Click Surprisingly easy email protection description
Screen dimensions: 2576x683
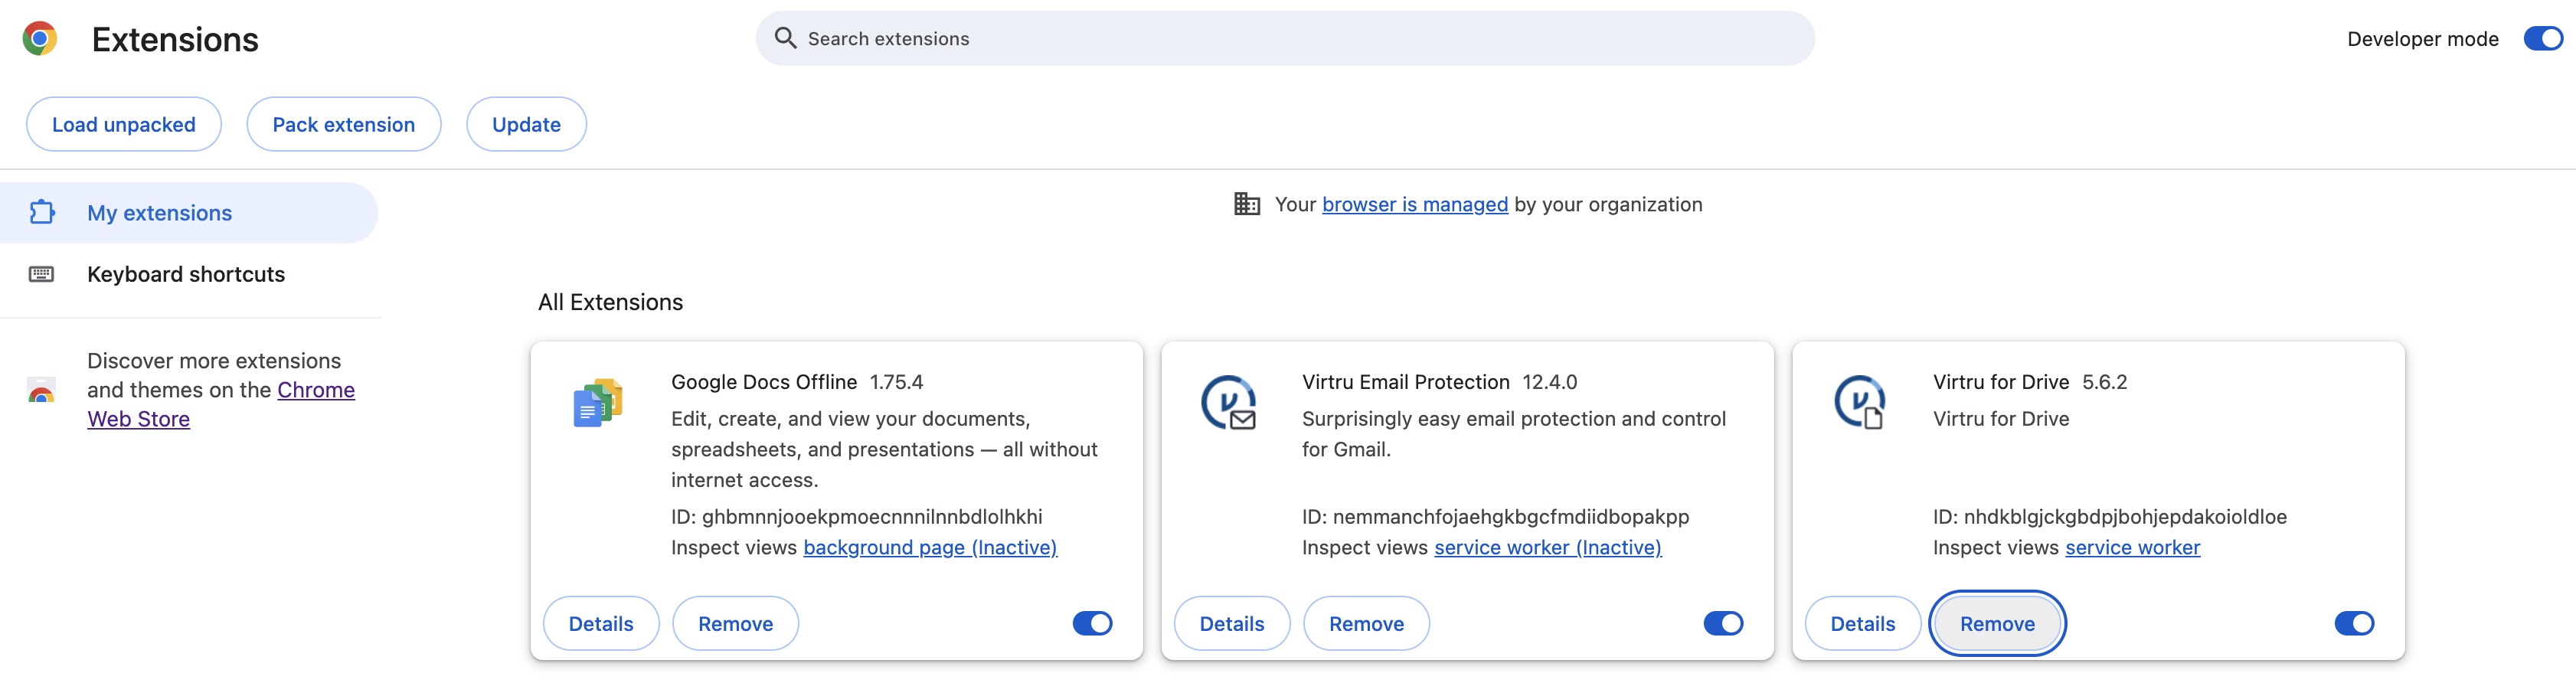pos(1513,434)
